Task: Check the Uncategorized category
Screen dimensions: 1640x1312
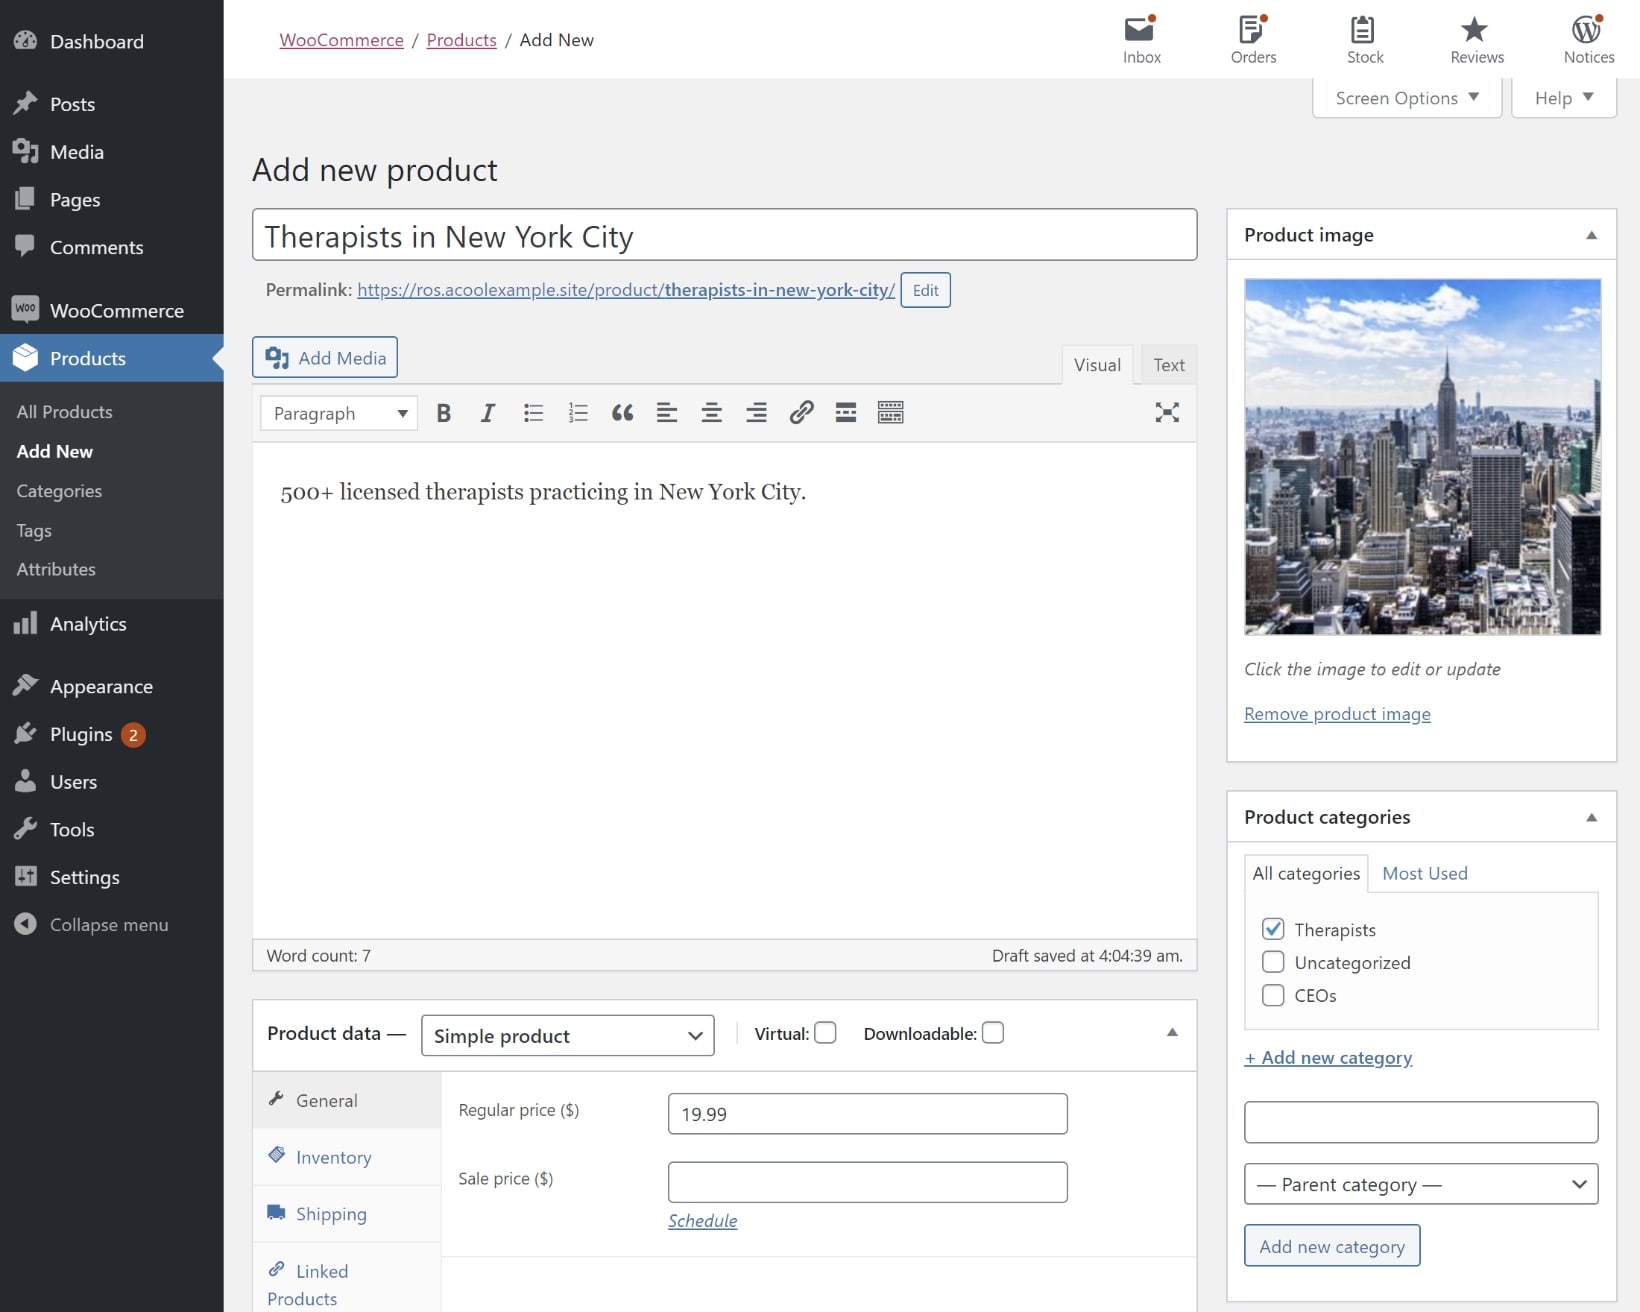Action: 1272,962
